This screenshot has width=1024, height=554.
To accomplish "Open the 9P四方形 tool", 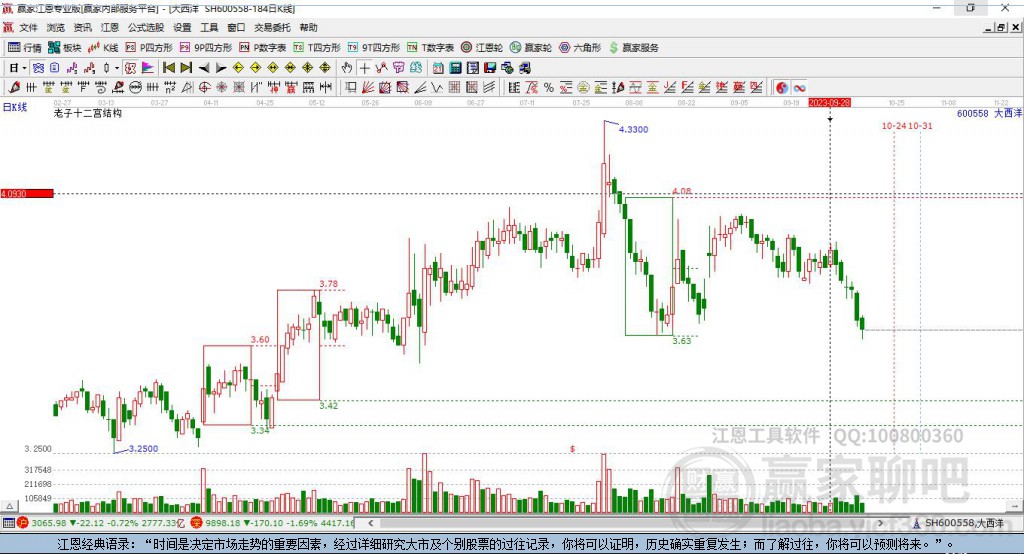I will [x=205, y=48].
